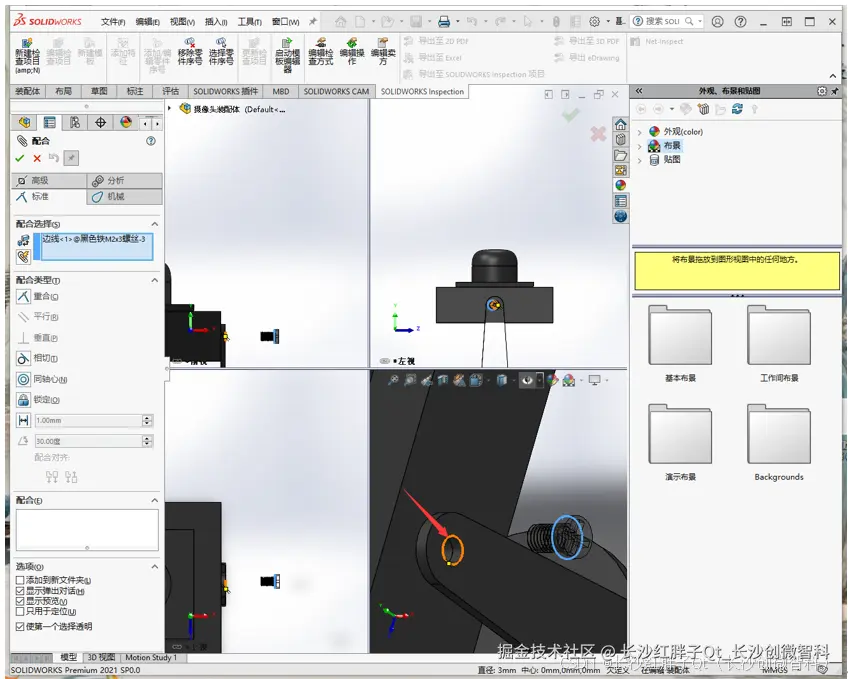Screen dimensions: 848x679
Task: Collapse the 选项 options section
Action: pos(155,567)
